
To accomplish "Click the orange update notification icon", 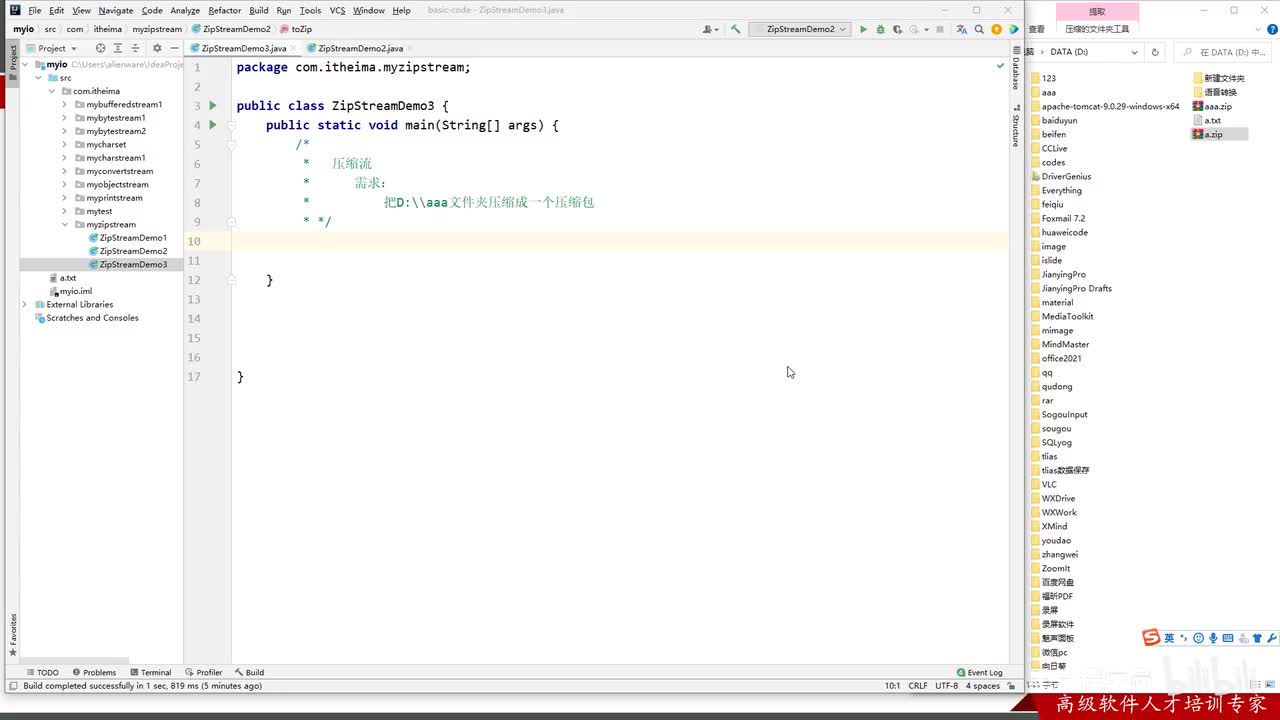I will point(996,29).
